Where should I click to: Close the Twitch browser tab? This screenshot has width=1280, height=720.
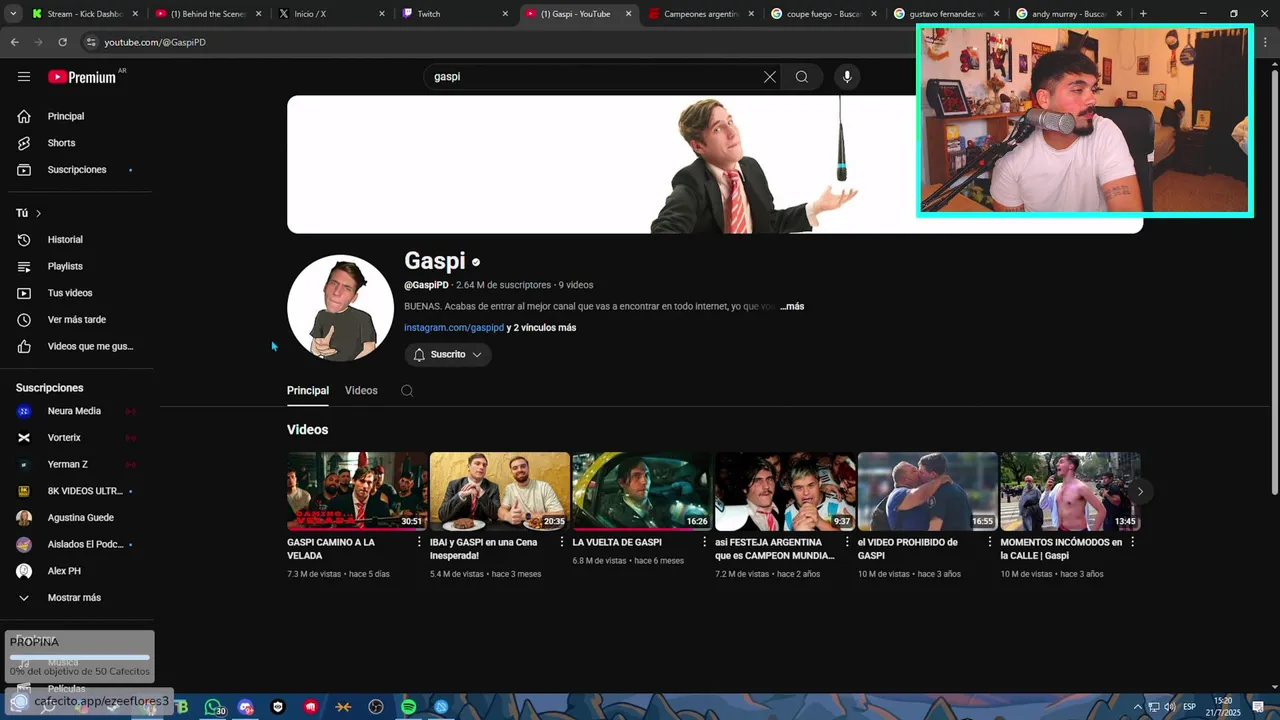coord(505,14)
